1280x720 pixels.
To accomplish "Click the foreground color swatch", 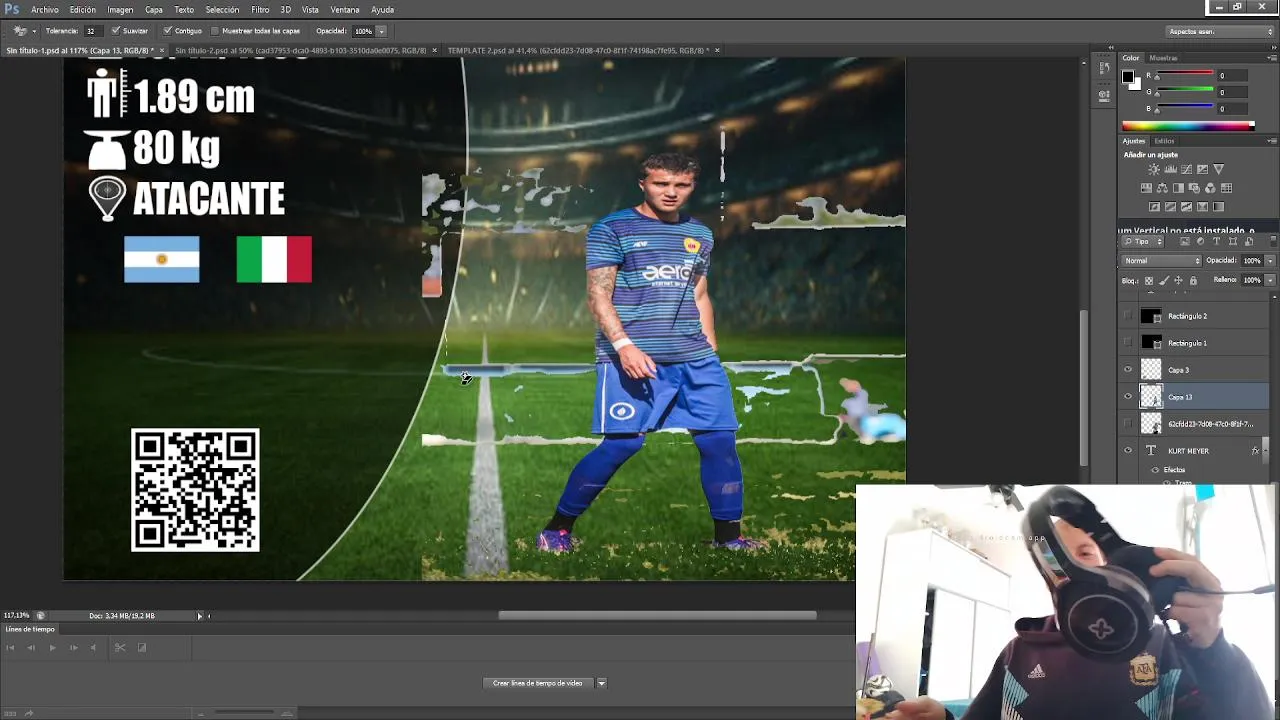I will pyautogui.click(x=1128, y=76).
